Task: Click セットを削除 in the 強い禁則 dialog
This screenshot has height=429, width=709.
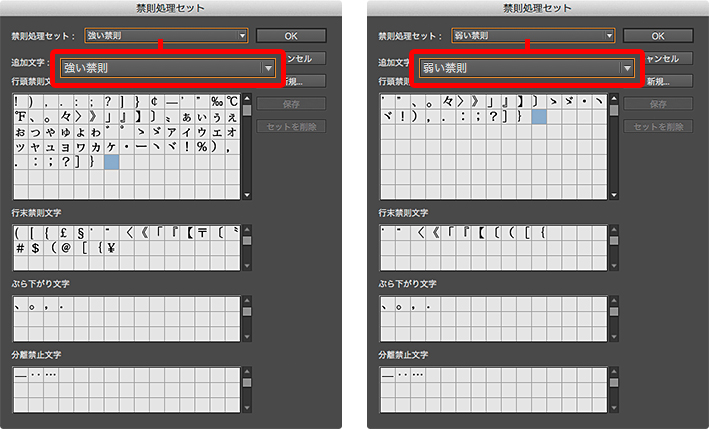Action: pos(291,127)
